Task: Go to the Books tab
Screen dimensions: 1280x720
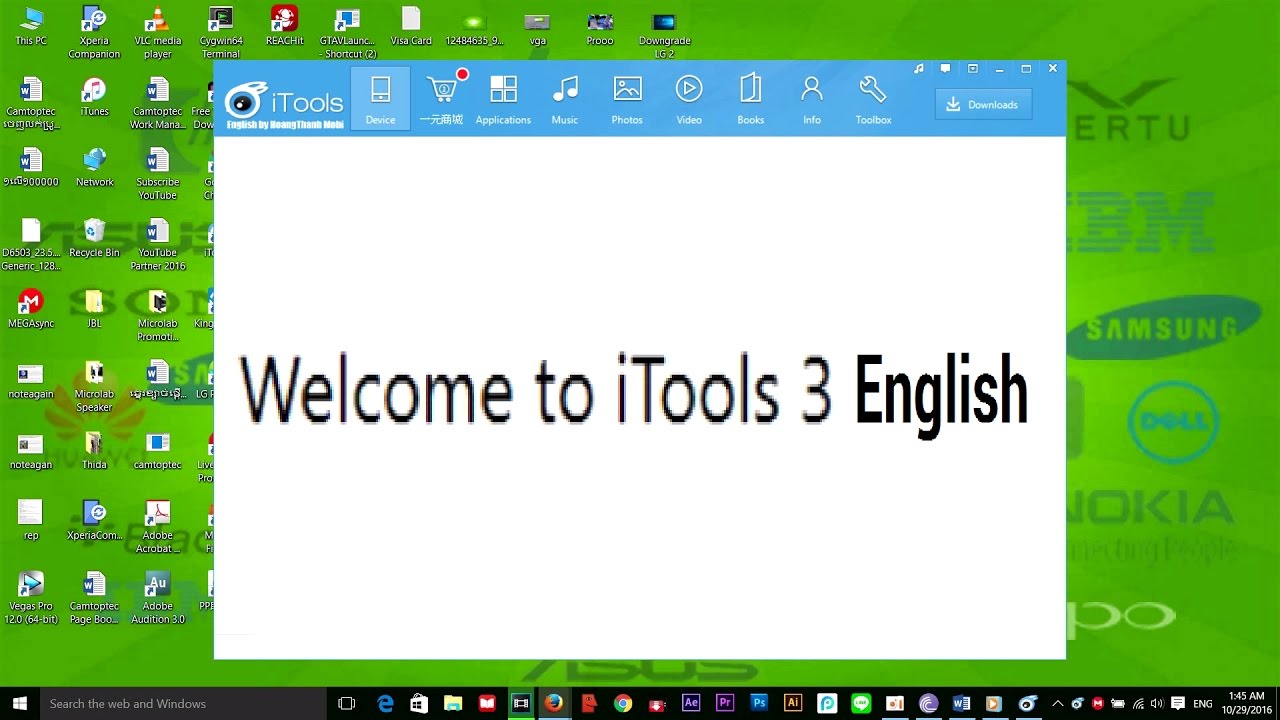Action: coord(751,98)
